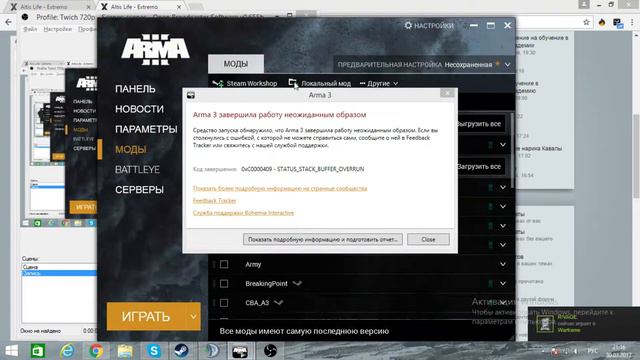
Task: Select the МОДЫ tab header
Action: [x=236, y=64]
